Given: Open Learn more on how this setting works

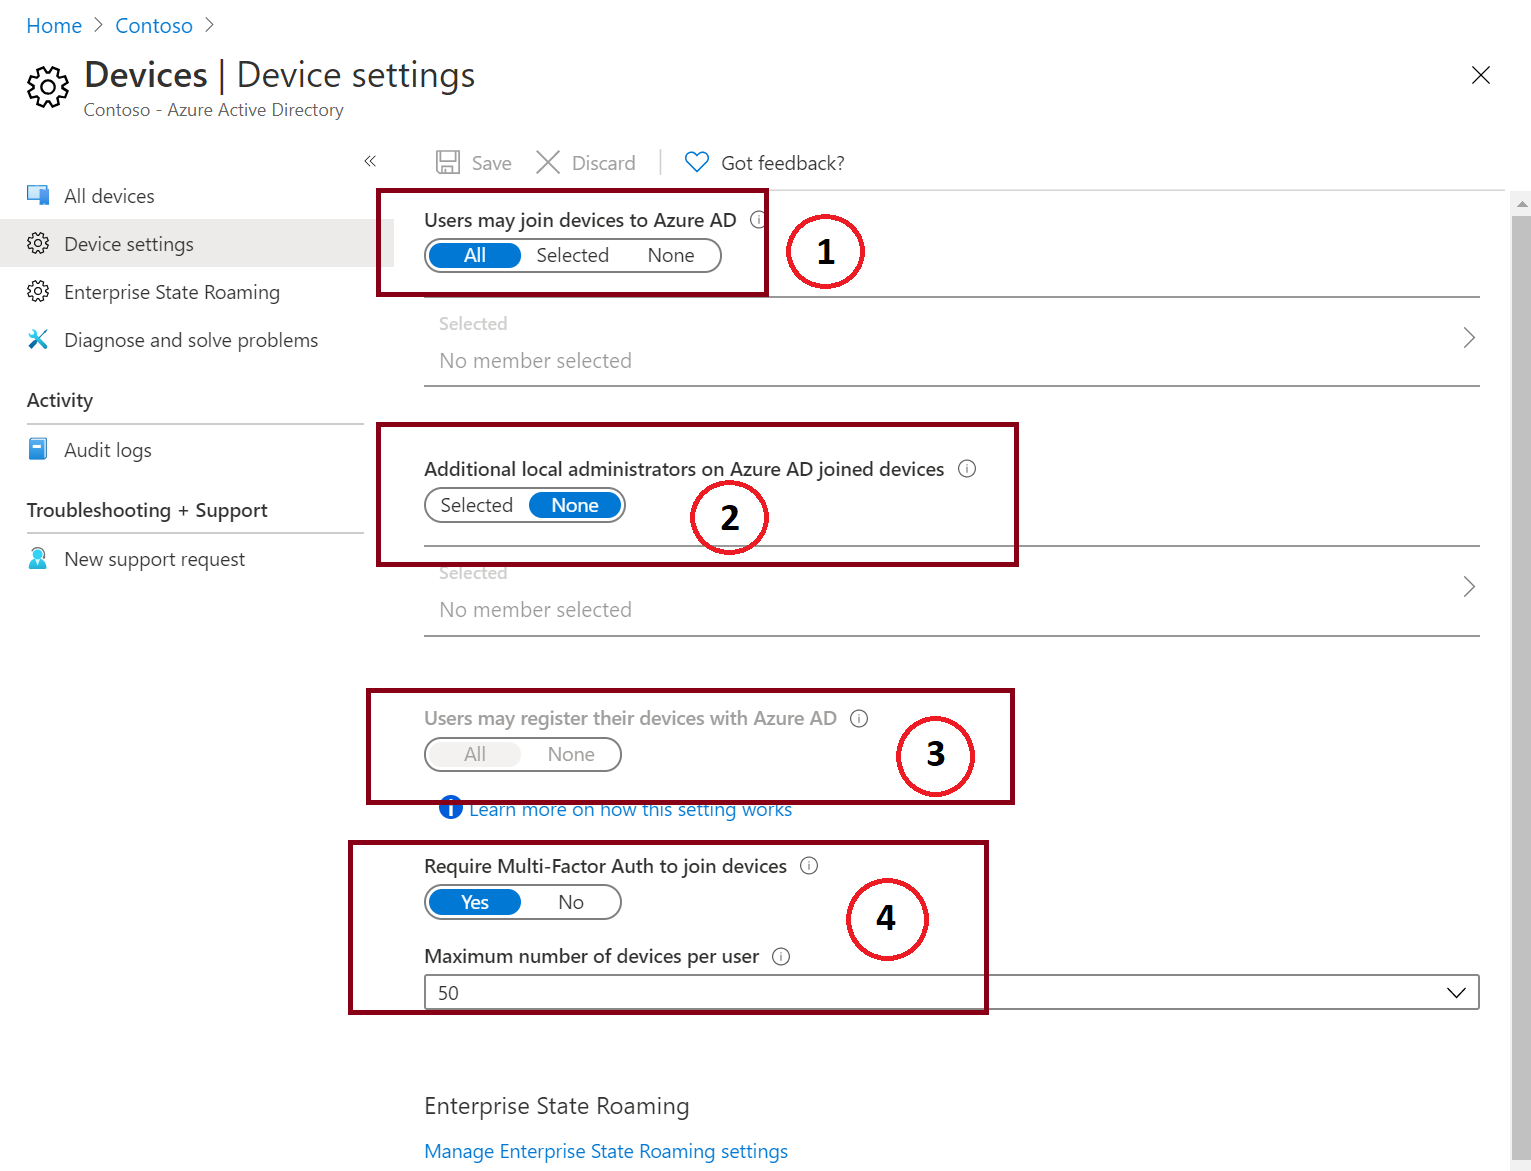Looking at the screenshot, I should point(630,809).
